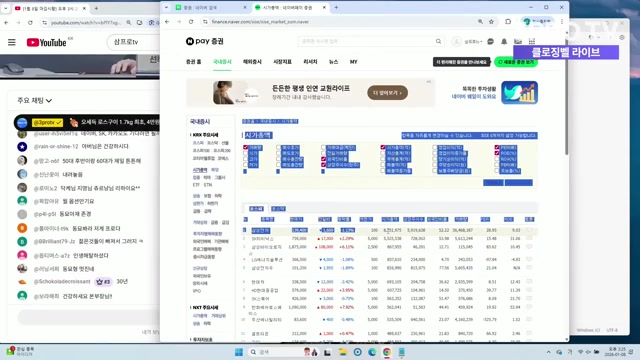
Task: Check the 영업이익(억) checkbox
Action: 435,147
